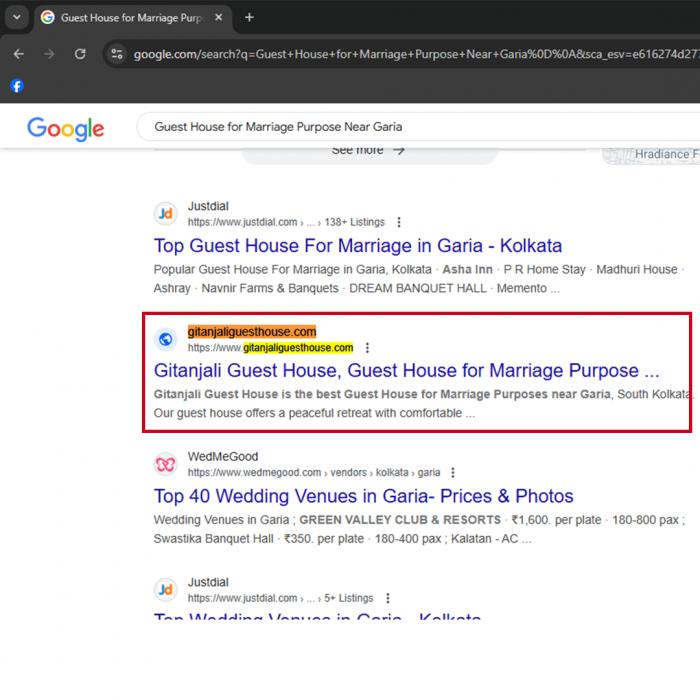Click the Asha Inn snippet text
The height and width of the screenshot is (700, 700).
(x=467, y=270)
